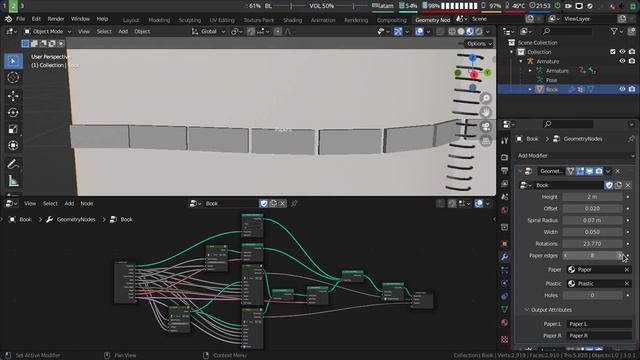Open the File menu

[x=20, y=19]
